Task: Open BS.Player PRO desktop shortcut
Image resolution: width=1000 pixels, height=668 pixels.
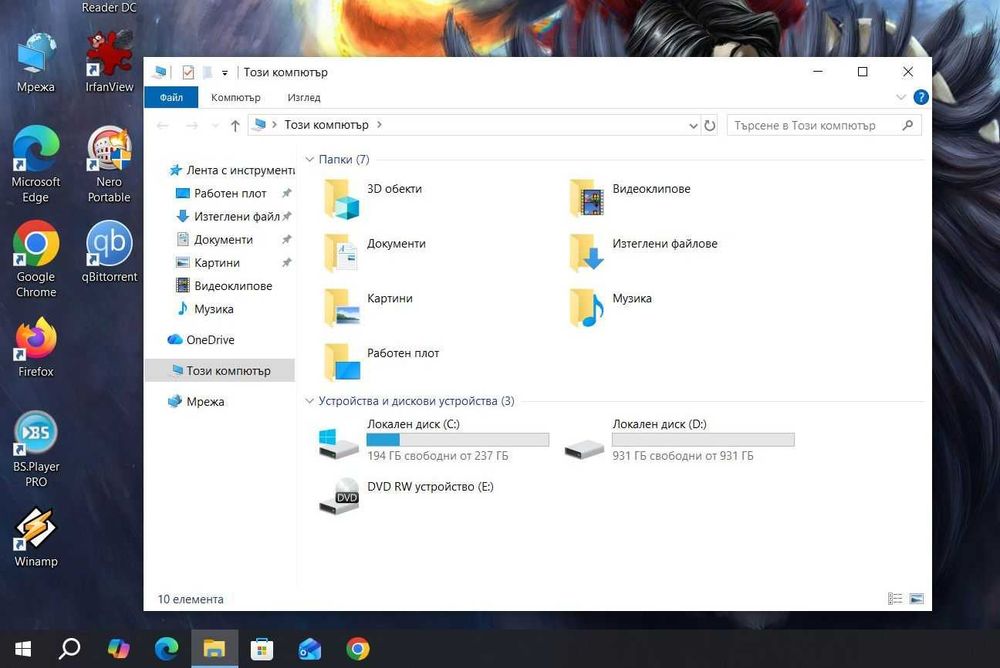Action: (36, 449)
